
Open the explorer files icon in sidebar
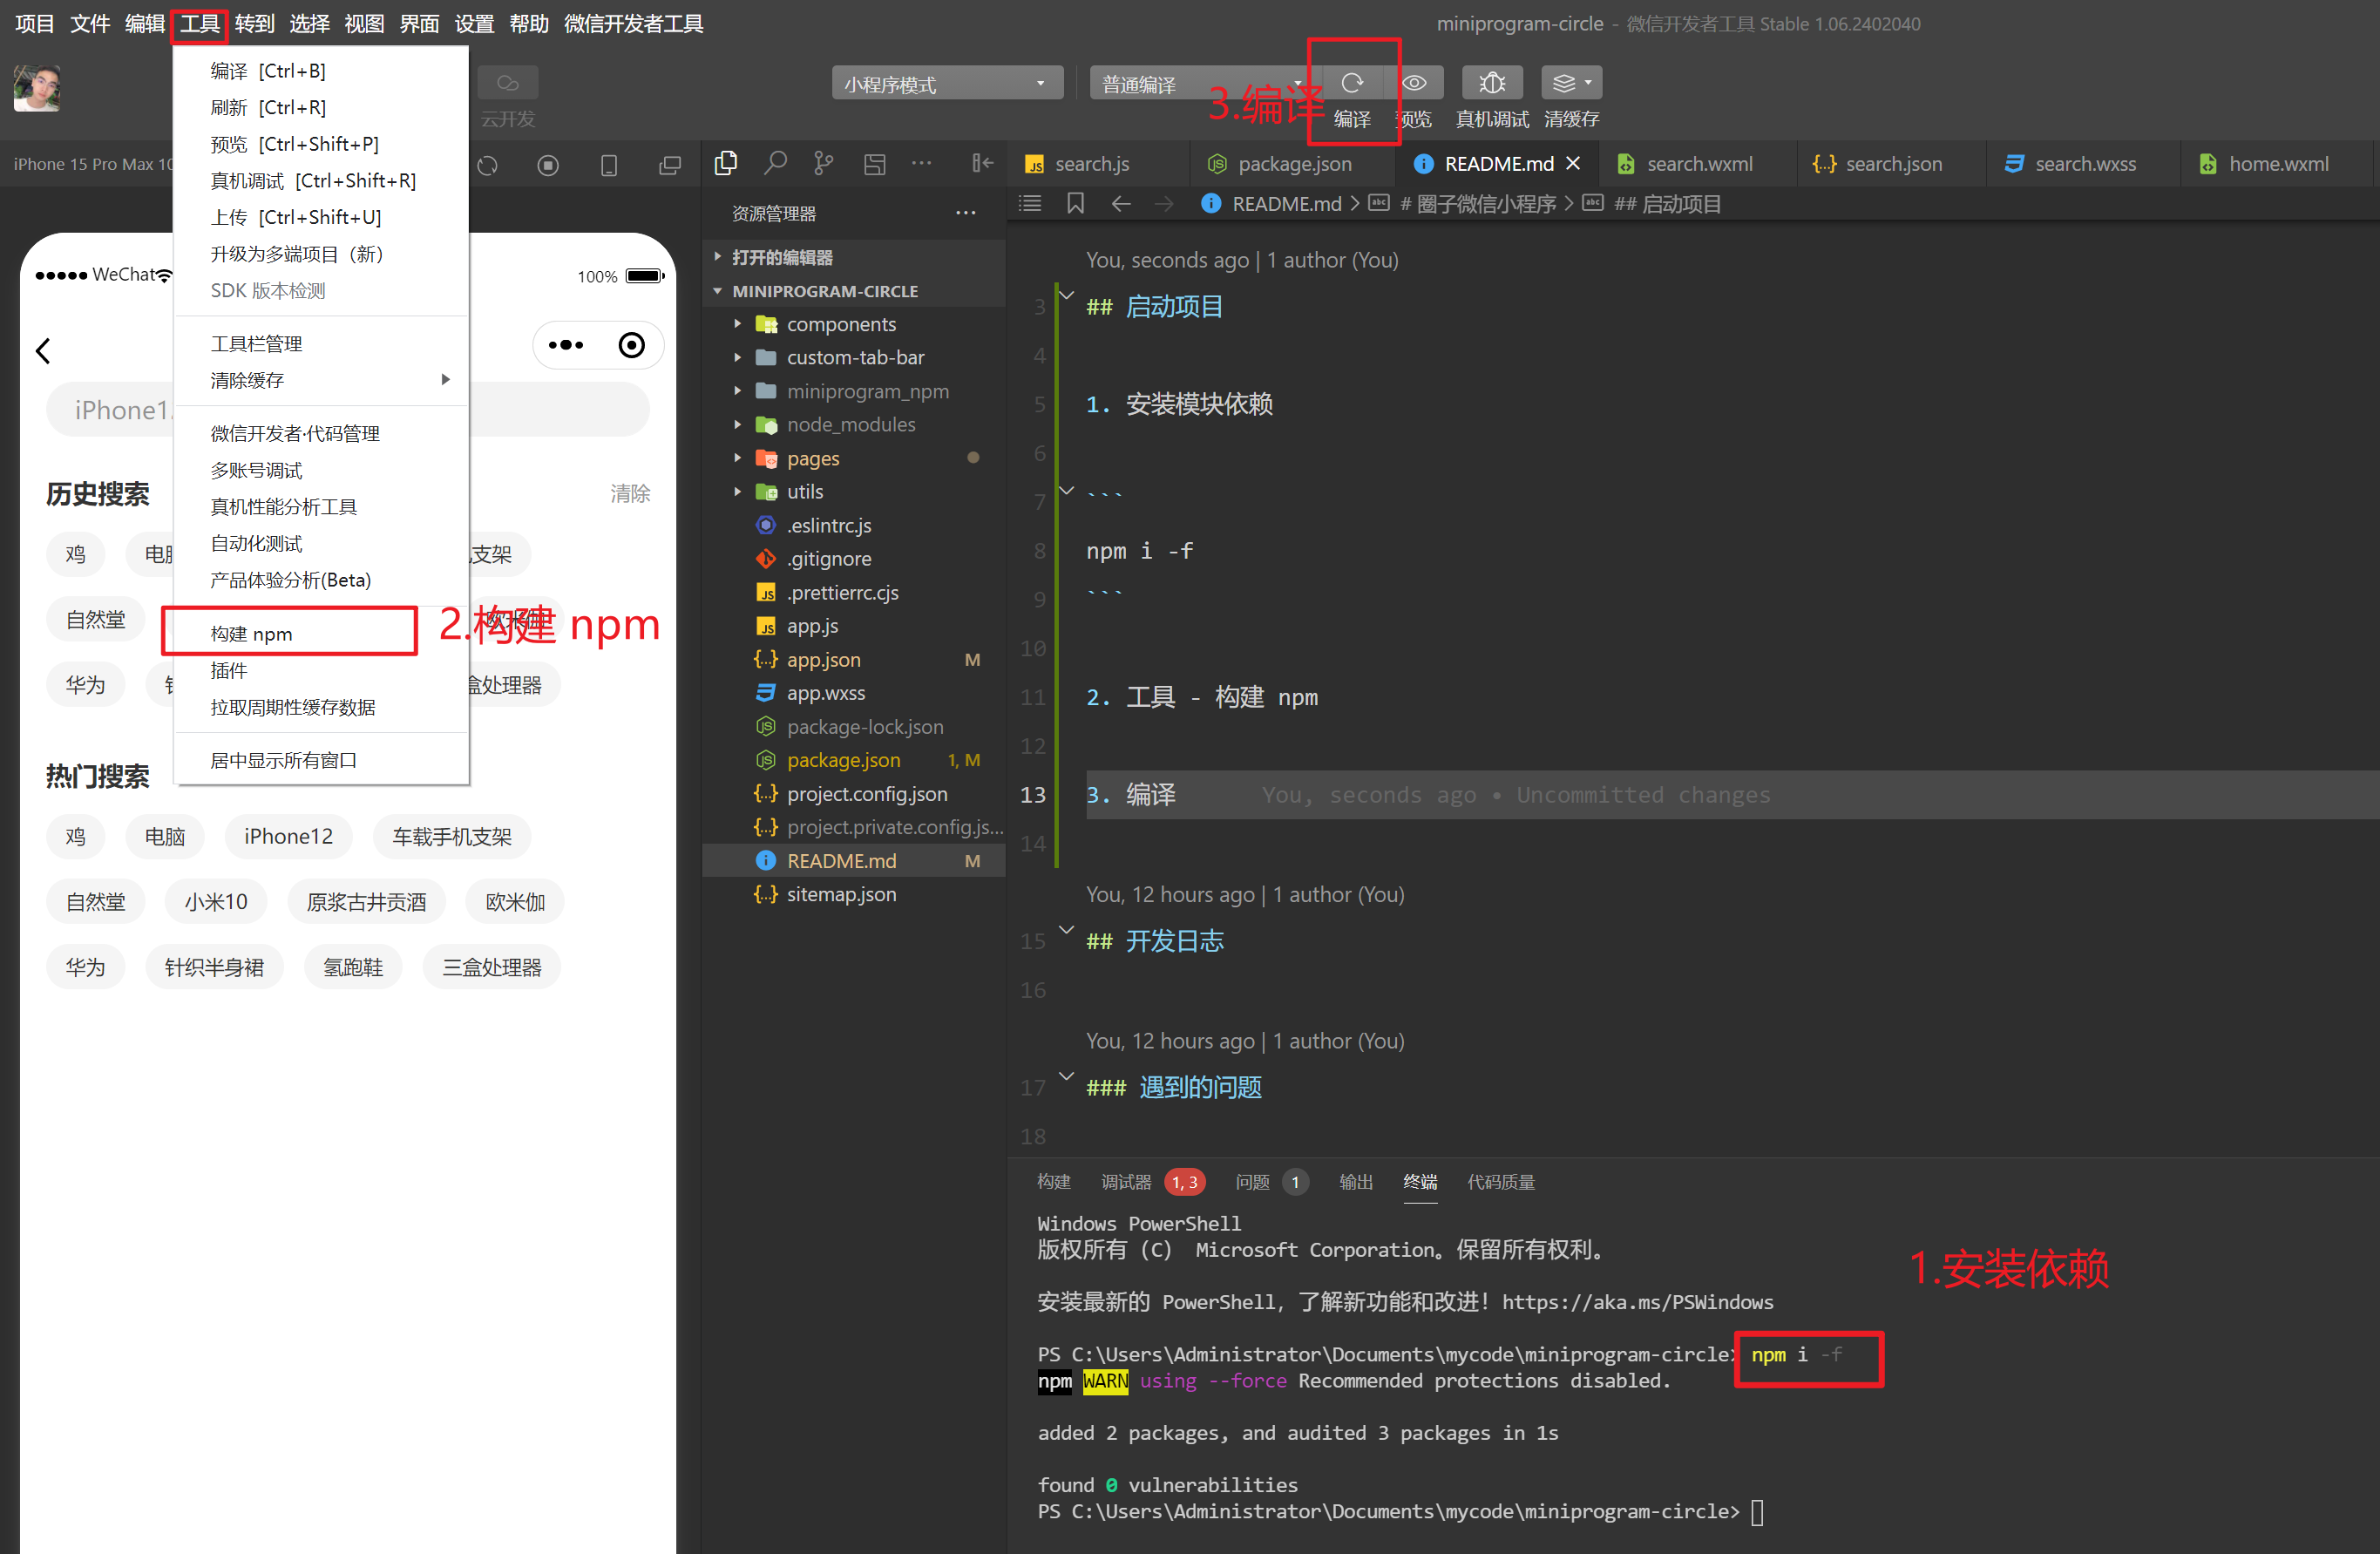(x=726, y=163)
